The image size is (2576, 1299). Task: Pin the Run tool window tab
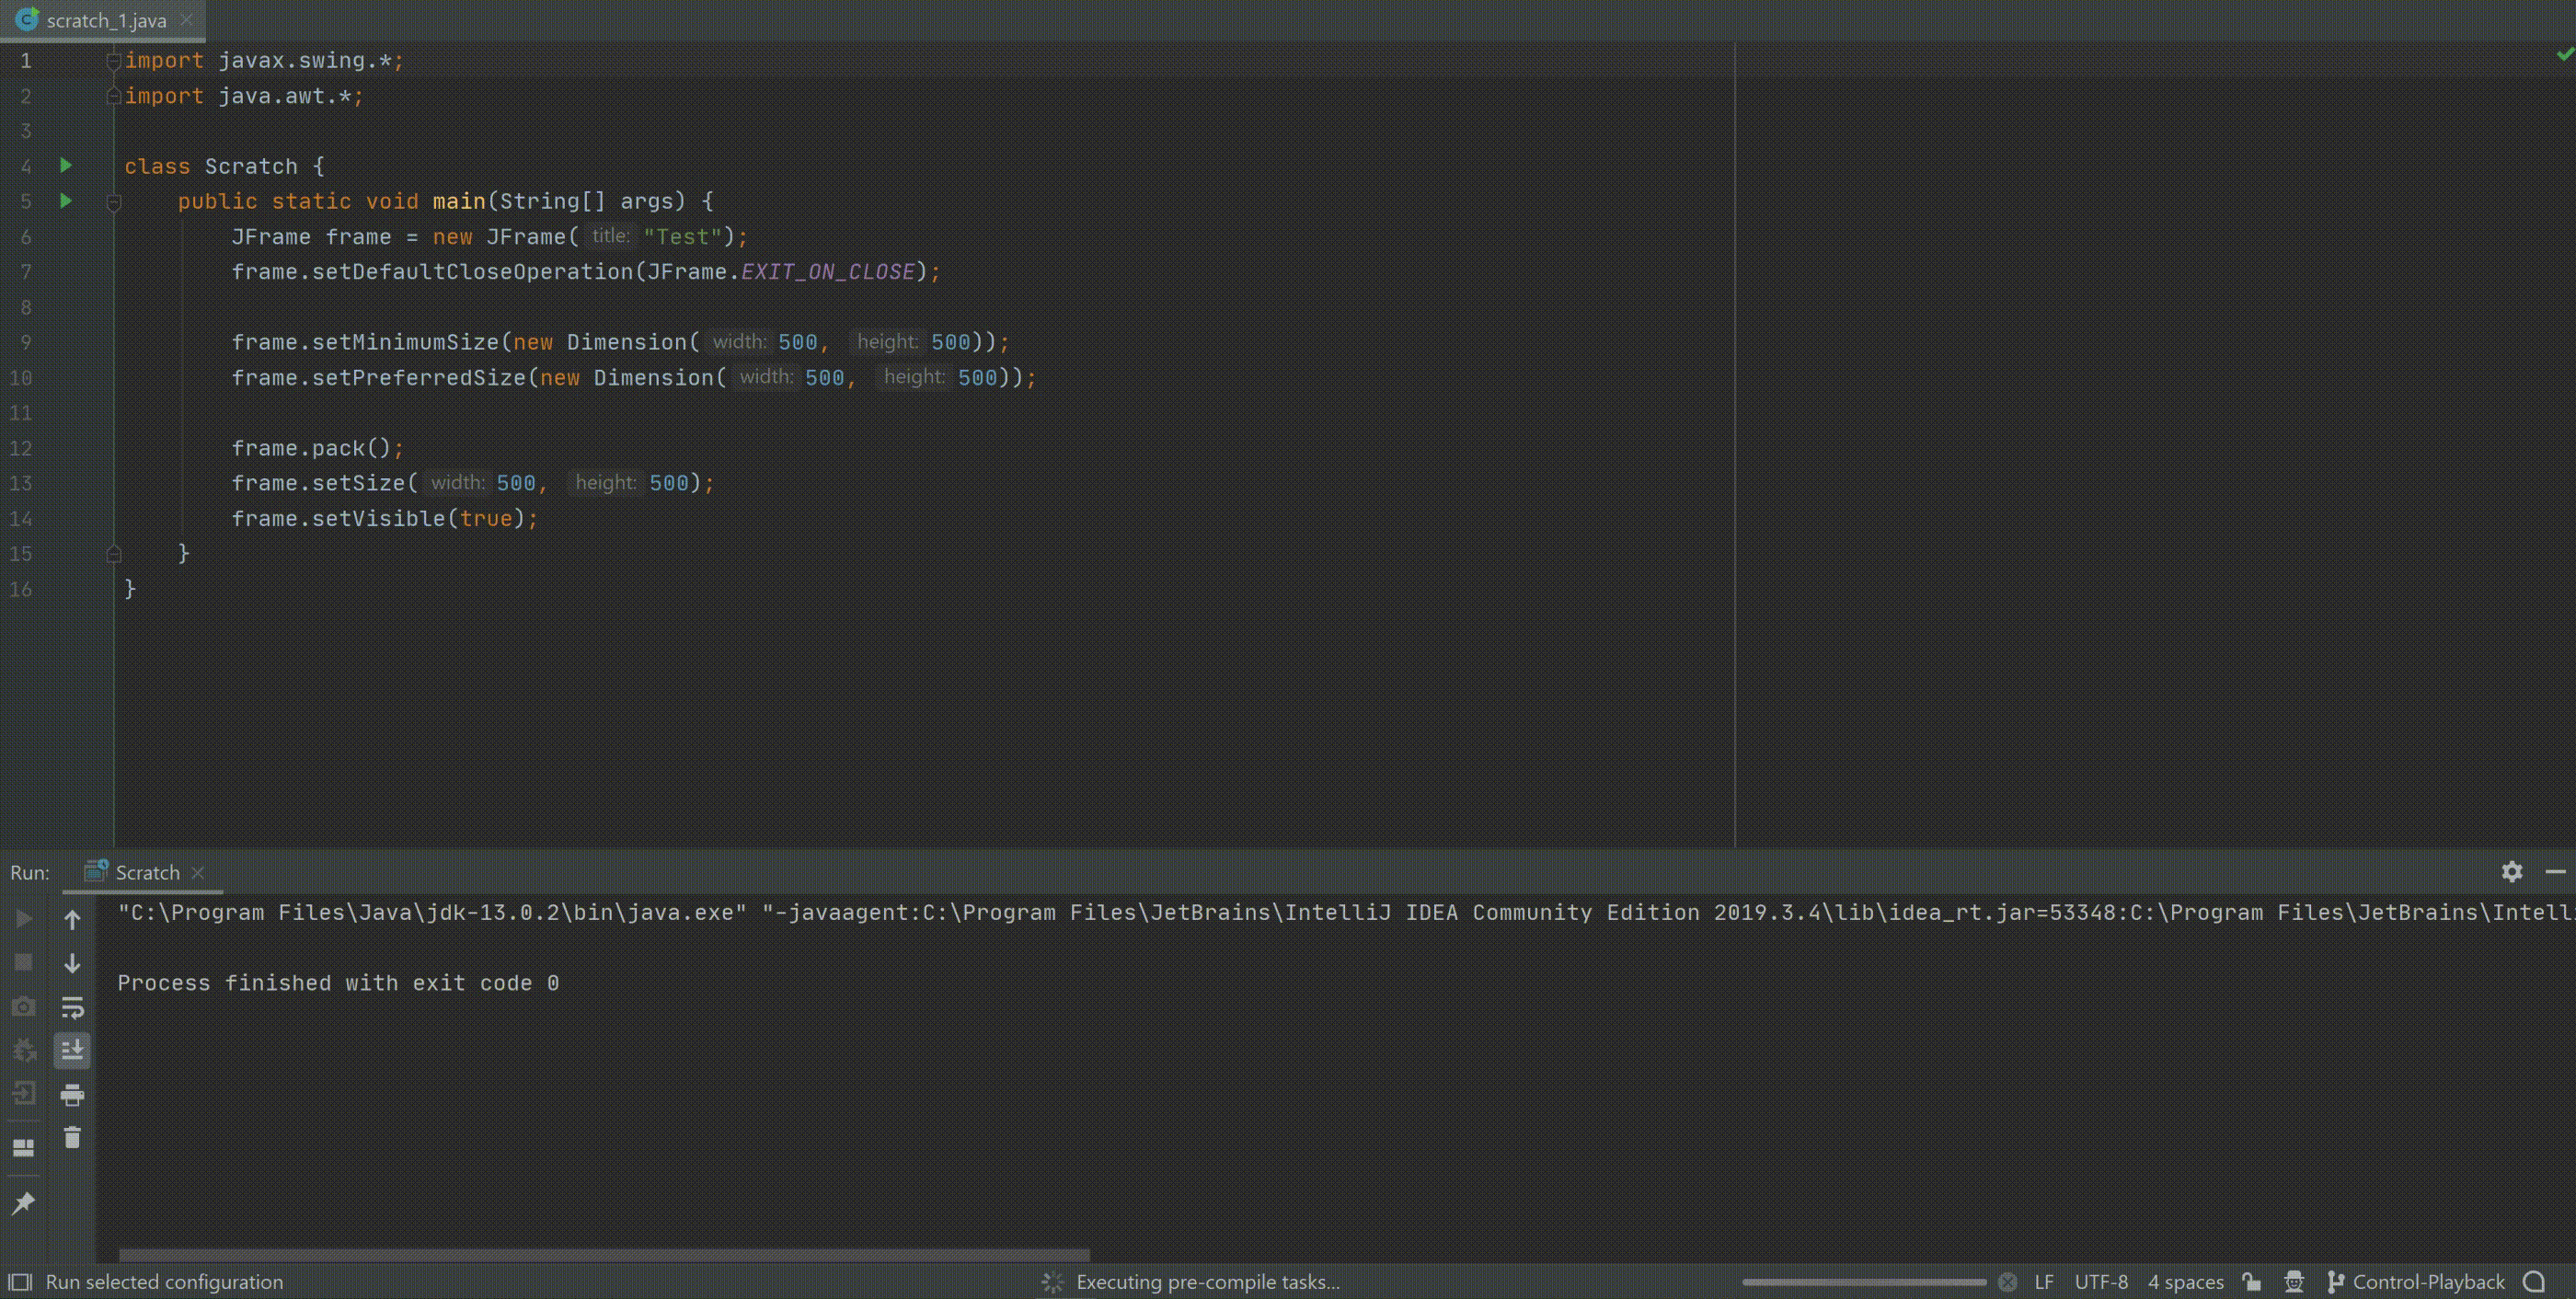tap(24, 1203)
